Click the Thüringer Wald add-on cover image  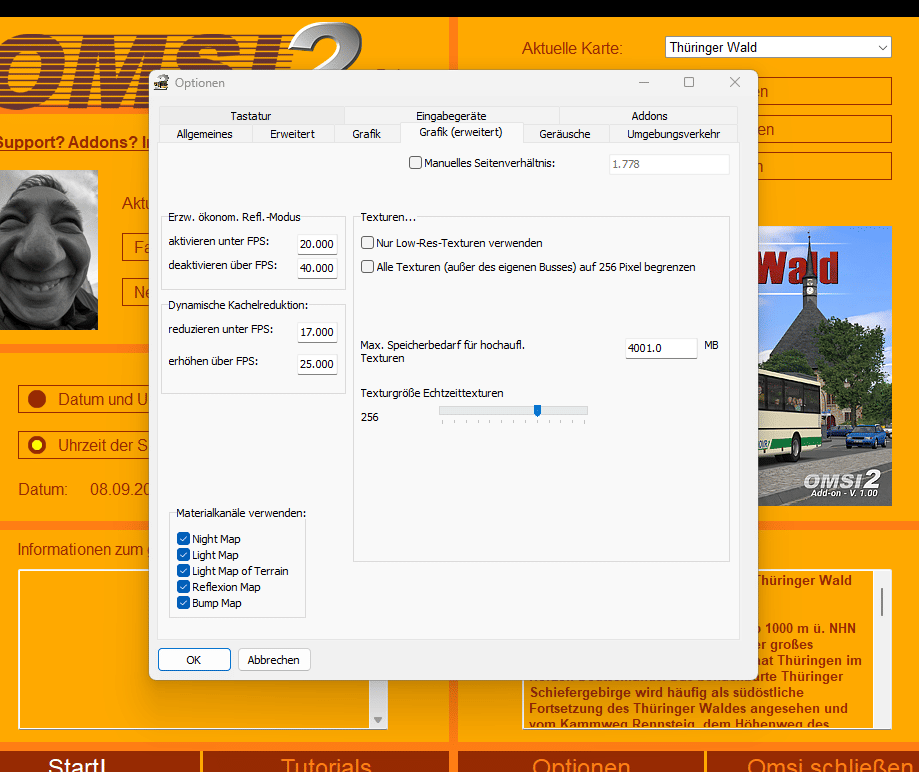(x=825, y=366)
